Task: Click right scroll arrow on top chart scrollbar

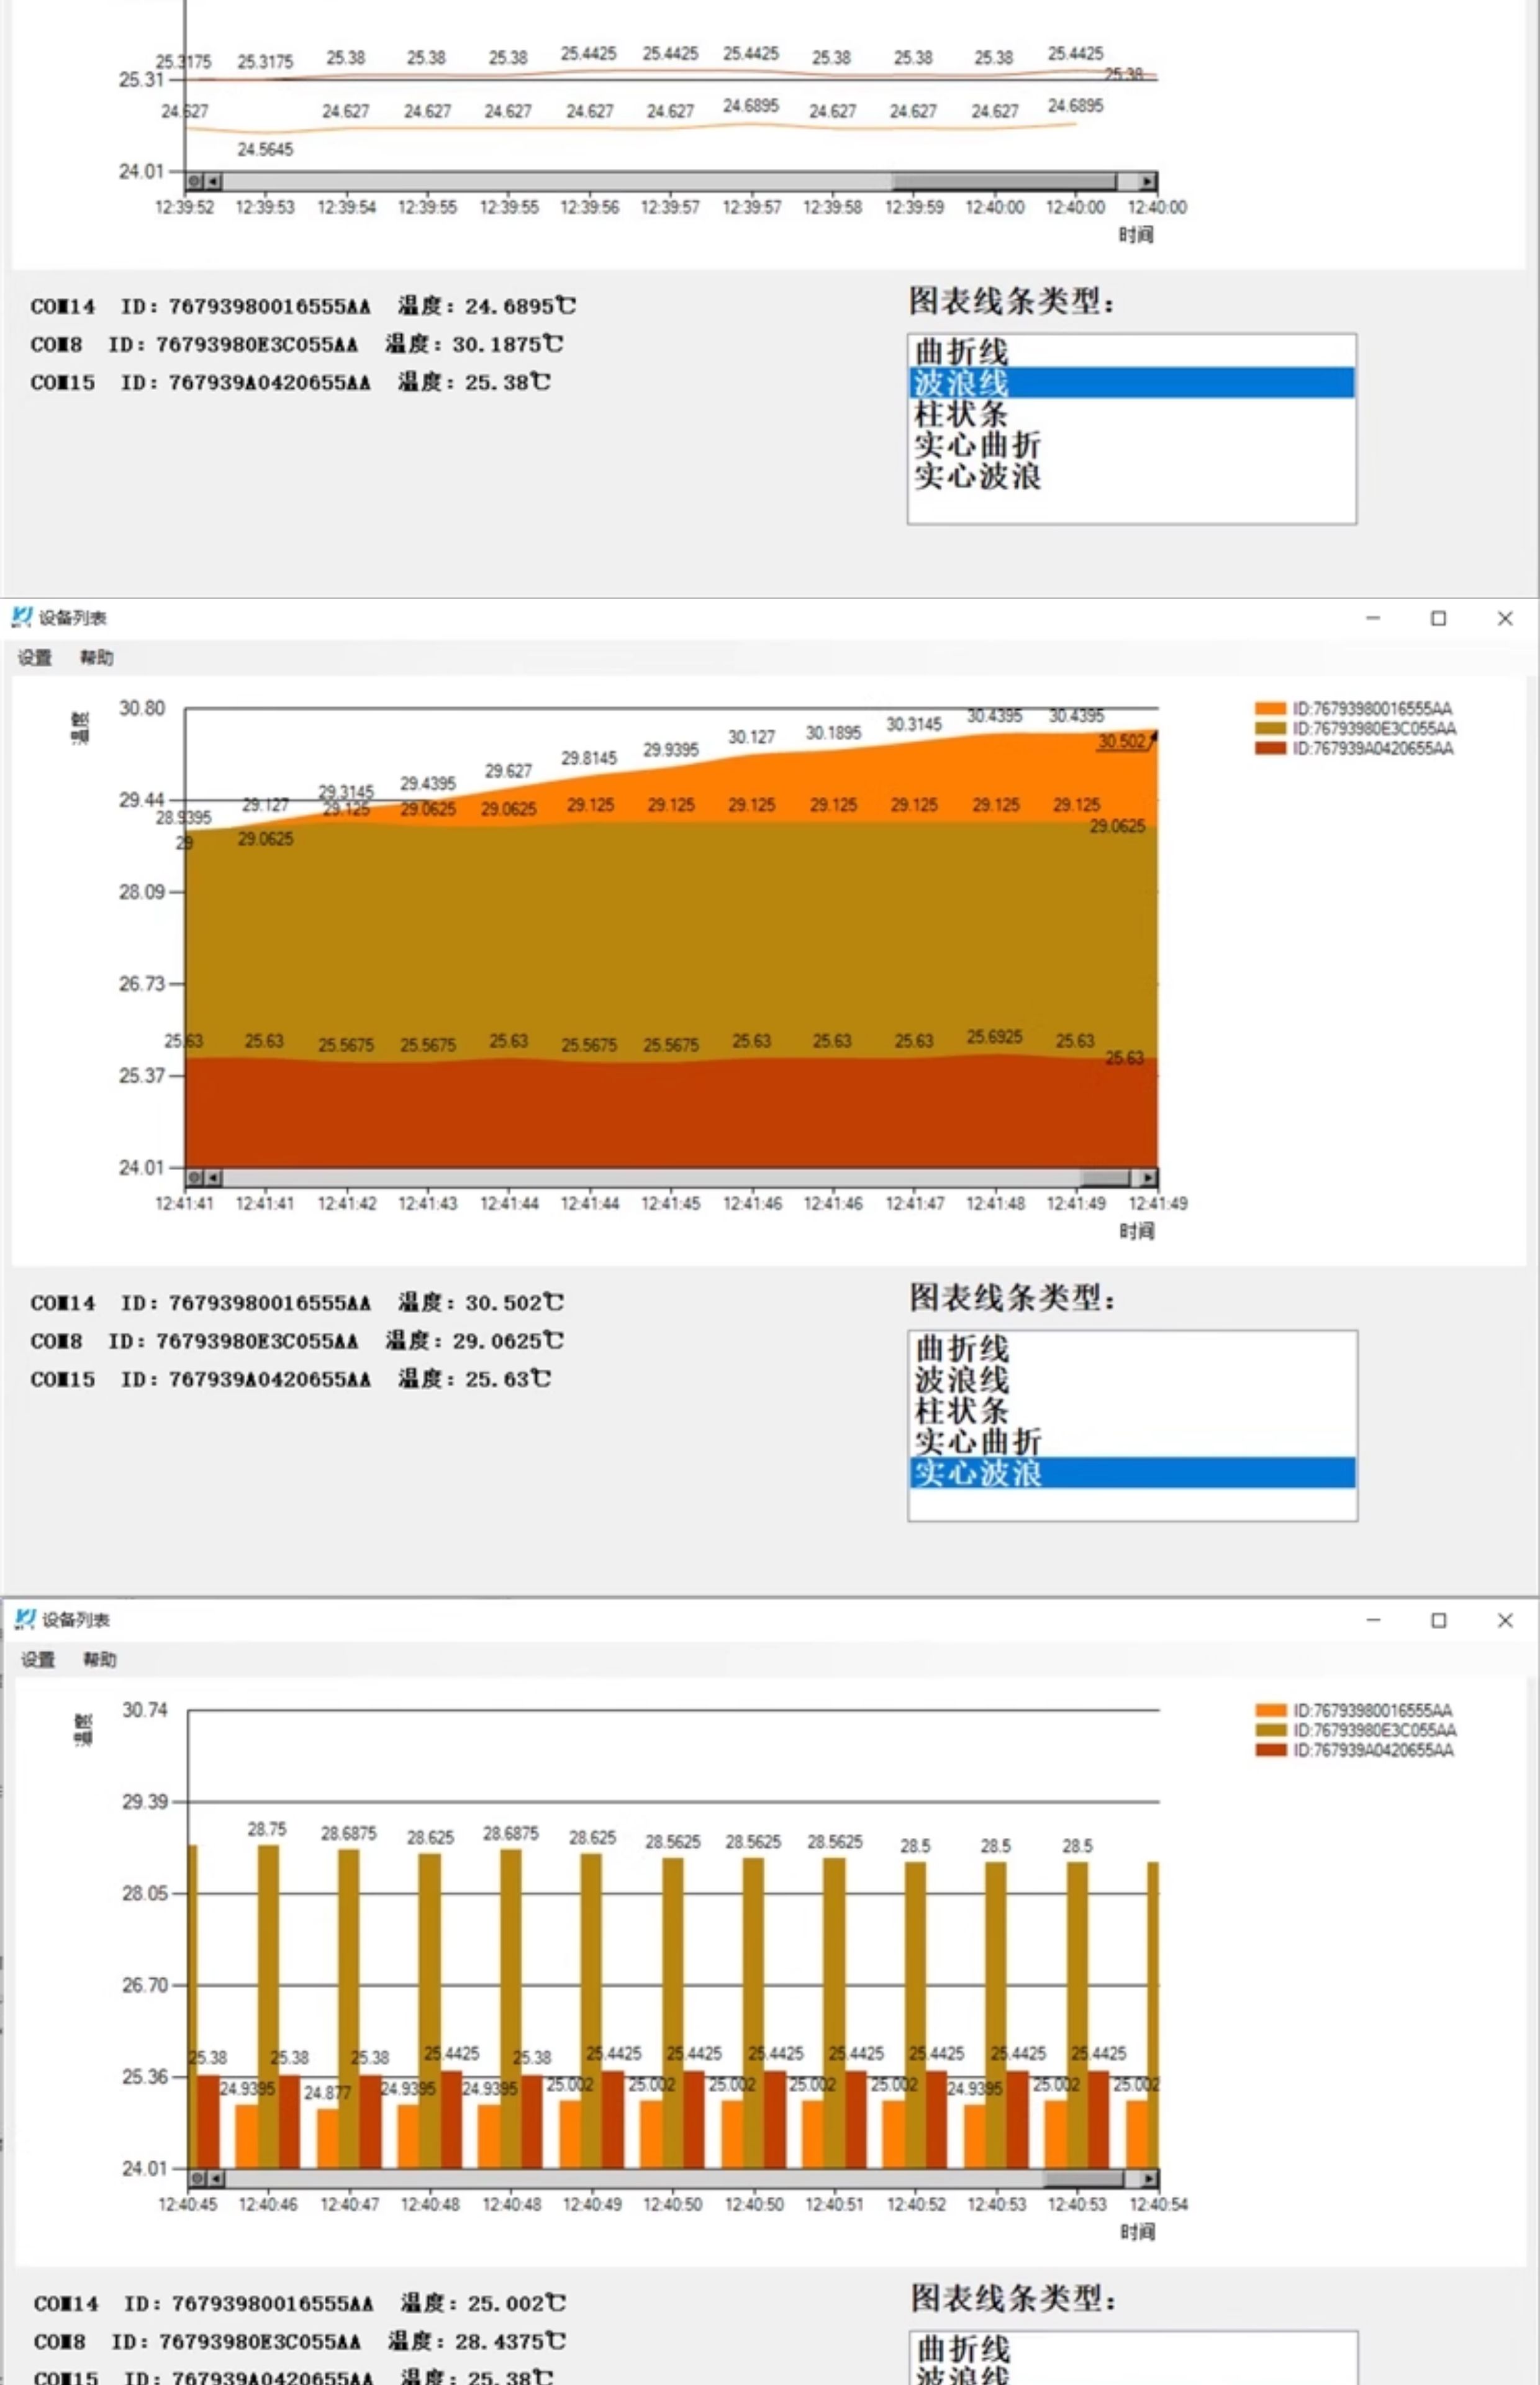Action: coord(1148,181)
